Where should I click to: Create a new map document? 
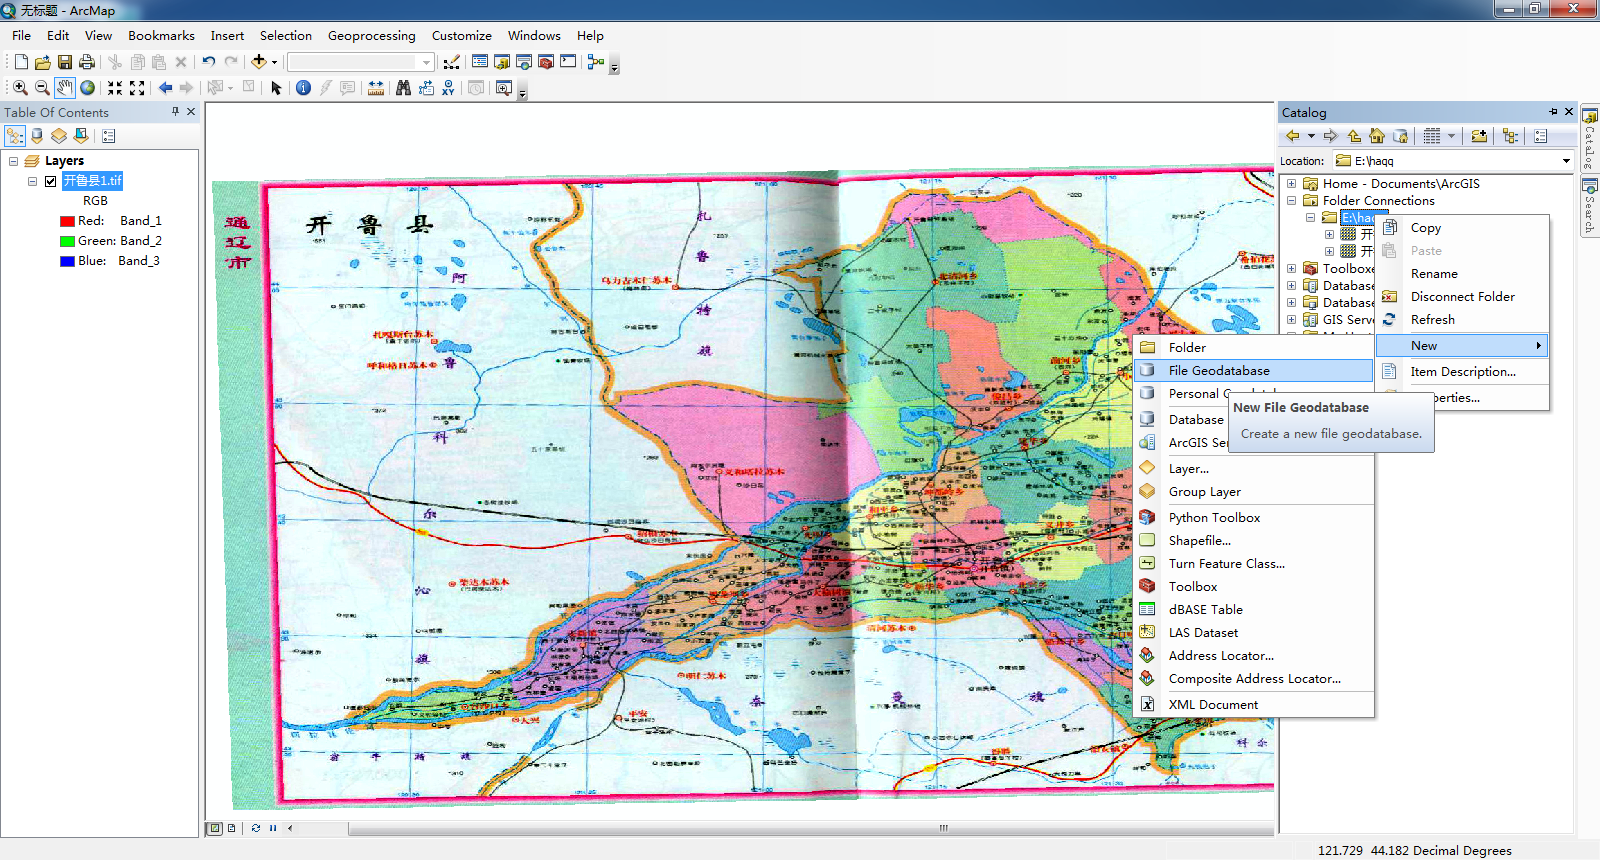(x=21, y=62)
